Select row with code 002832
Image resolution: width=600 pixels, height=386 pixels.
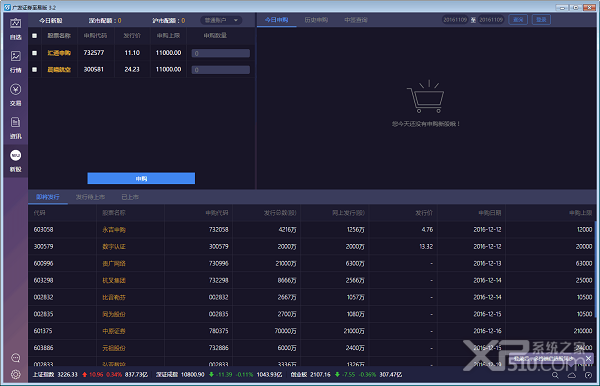[311, 297]
